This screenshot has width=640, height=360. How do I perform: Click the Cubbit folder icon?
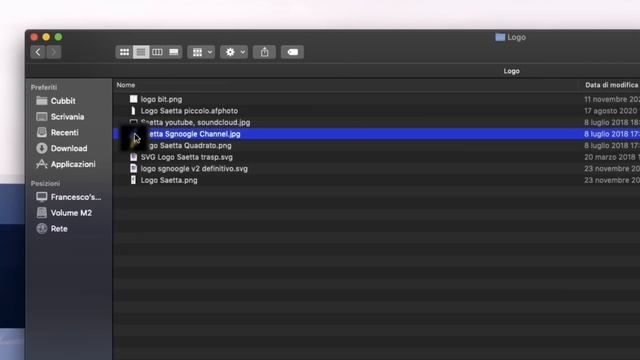click(x=42, y=100)
